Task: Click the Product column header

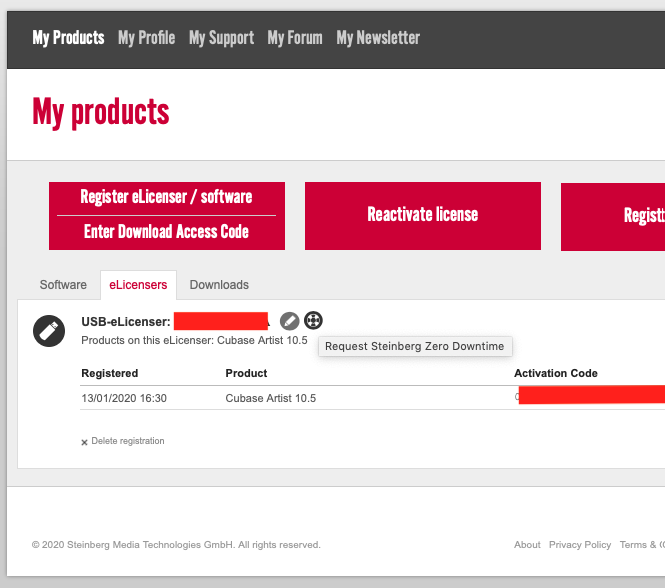Action: 246,373
